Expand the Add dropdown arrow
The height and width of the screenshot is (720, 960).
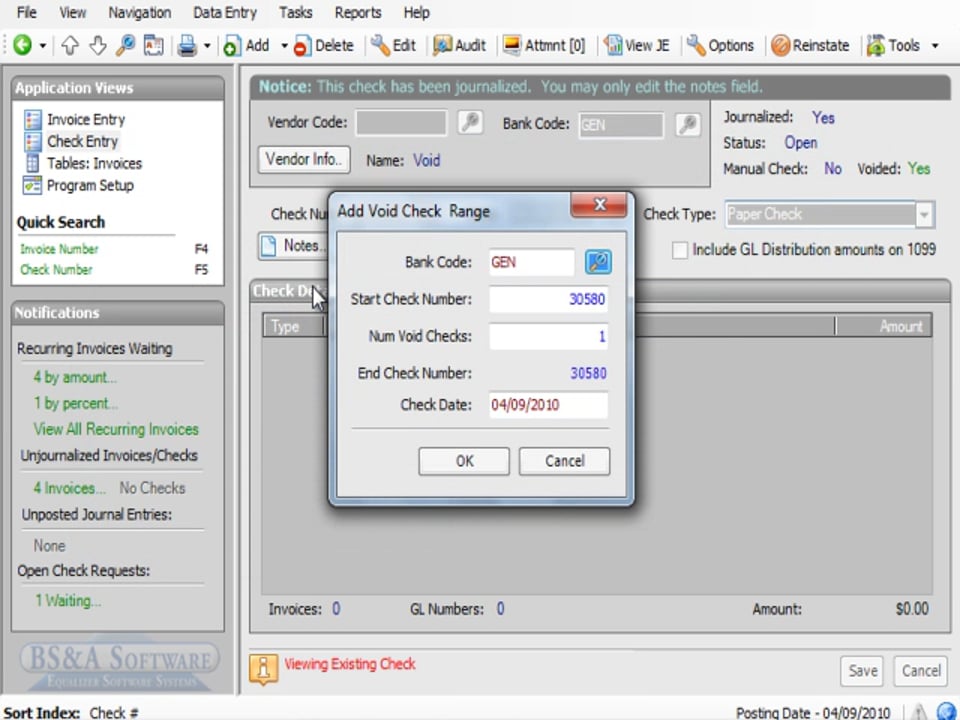[x=284, y=45]
